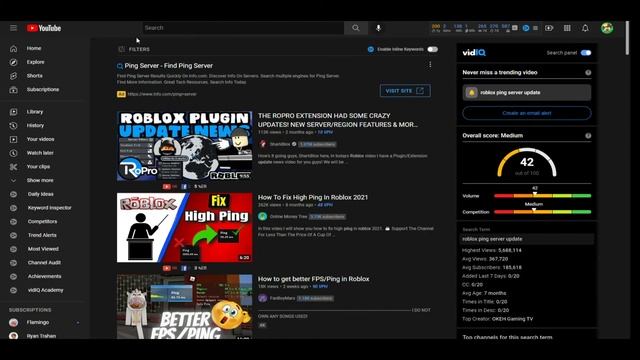Click help icon beside Never miss a trending video
640x360 pixels.
[x=588, y=73]
